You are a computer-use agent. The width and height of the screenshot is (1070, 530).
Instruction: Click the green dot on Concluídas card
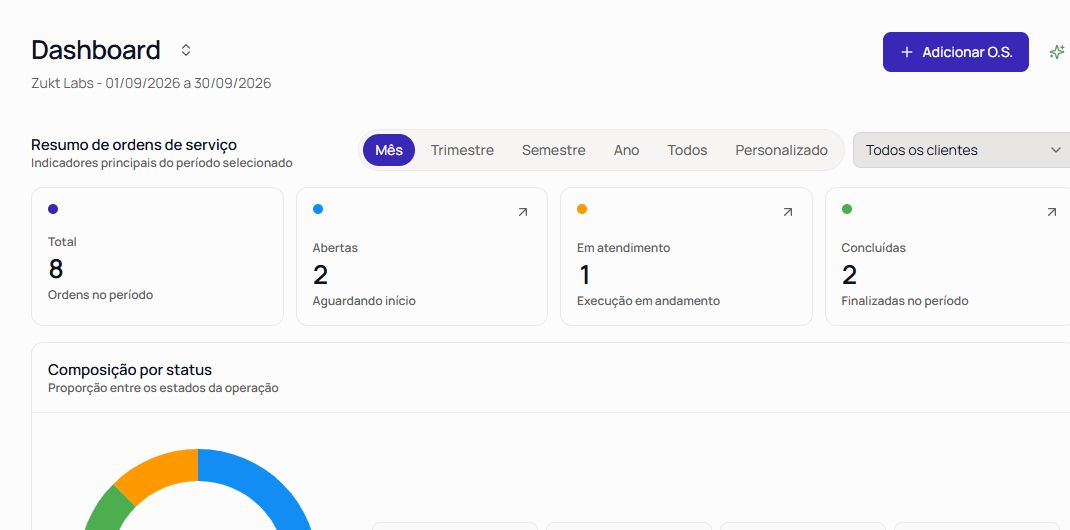coord(847,209)
